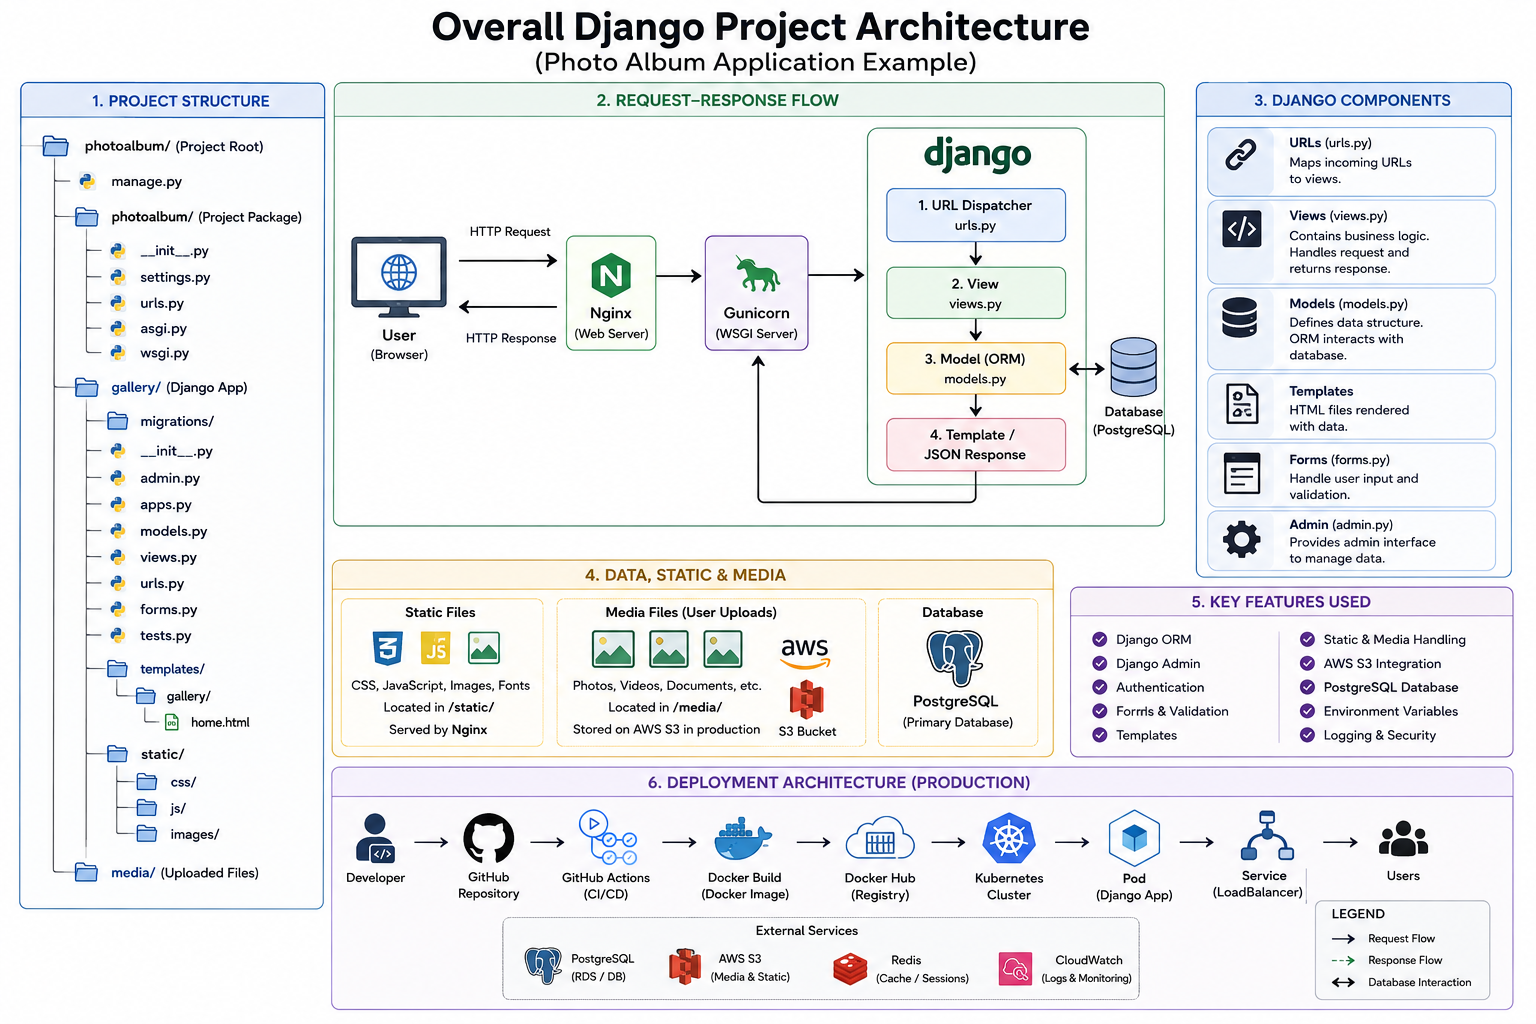Click the JS file icon under Static Files
Screen dimensions: 1536x1024
coord(436,648)
